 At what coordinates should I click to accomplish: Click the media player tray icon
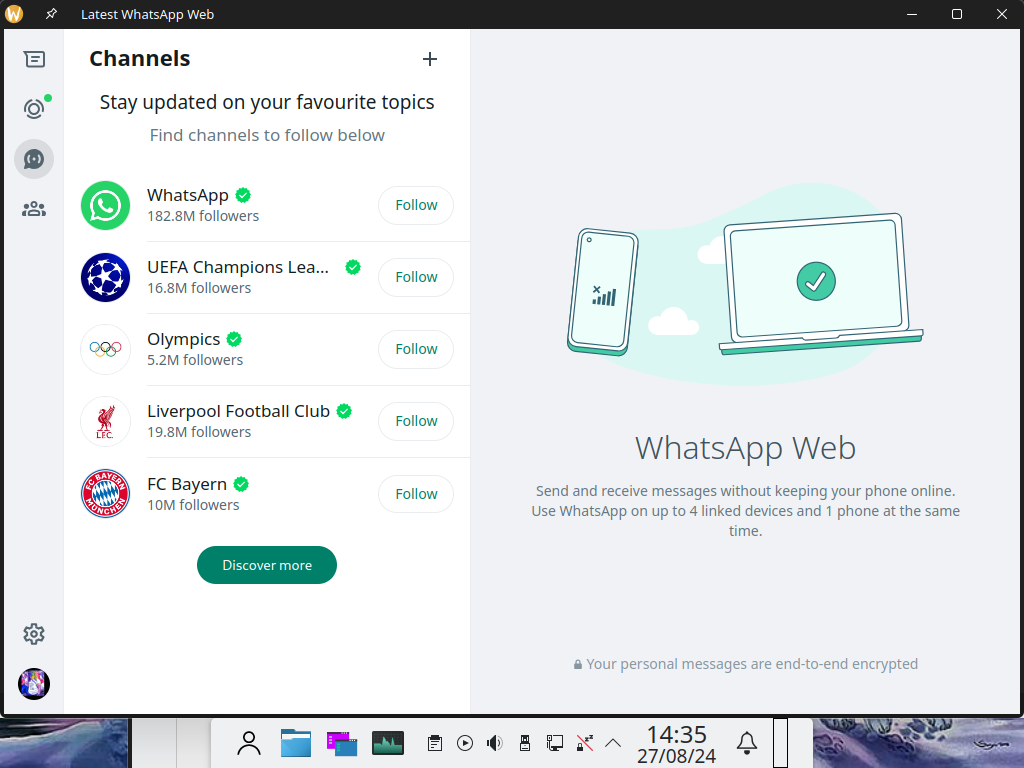(x=465, y=743)
